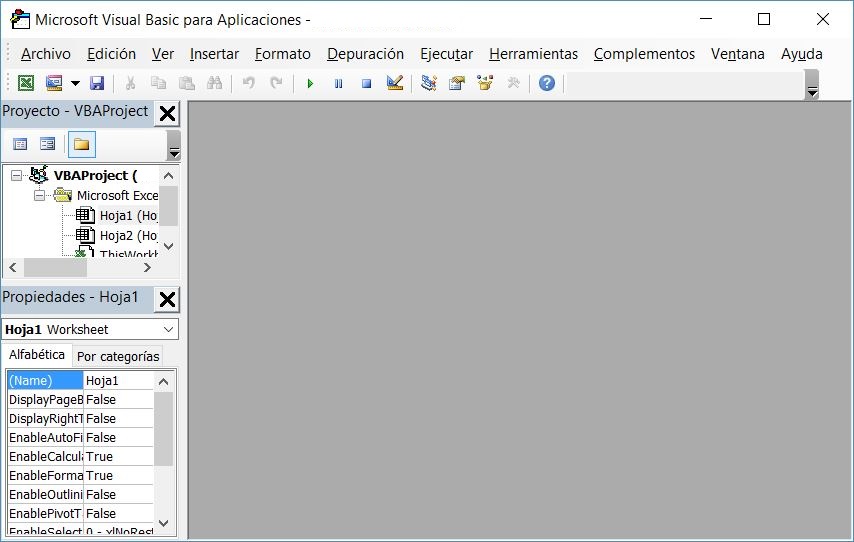Toggle Design Mode icon
854x542 pixels.
(x=395, y=83)
